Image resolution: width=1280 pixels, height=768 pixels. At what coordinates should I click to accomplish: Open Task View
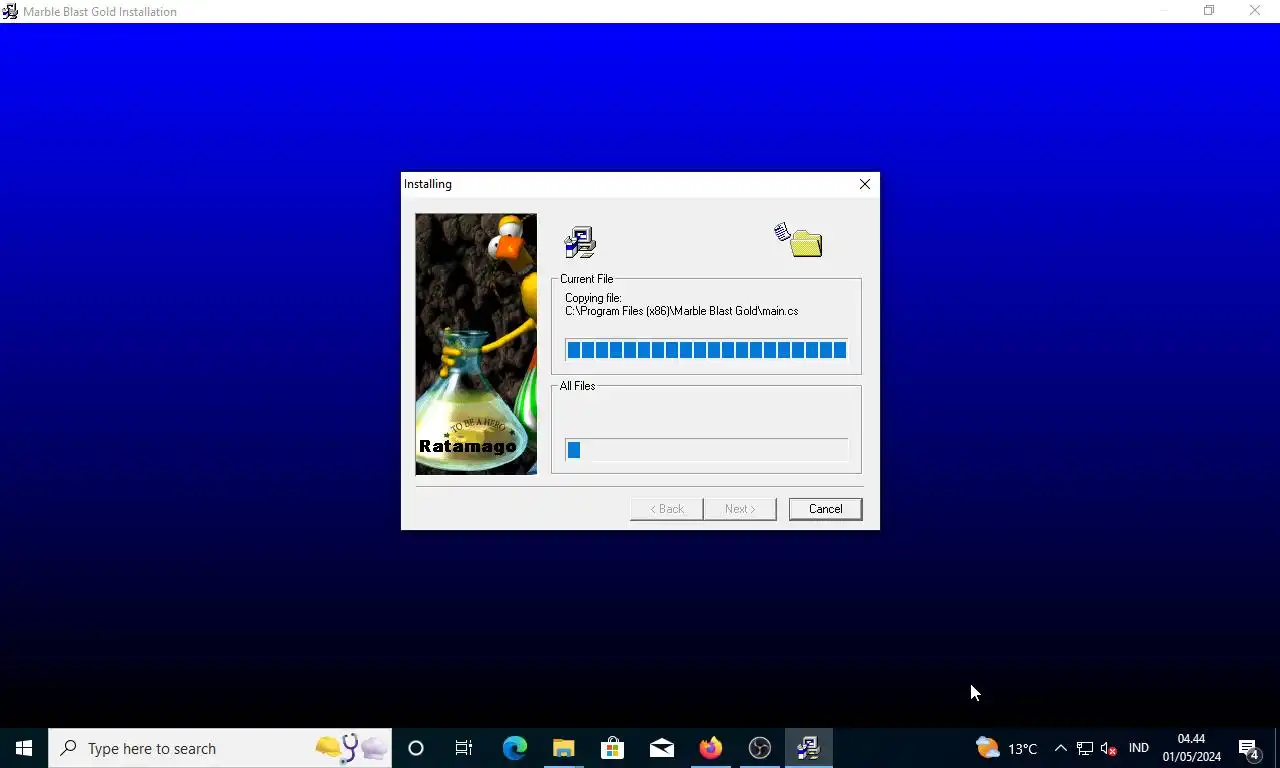[464, 748]
